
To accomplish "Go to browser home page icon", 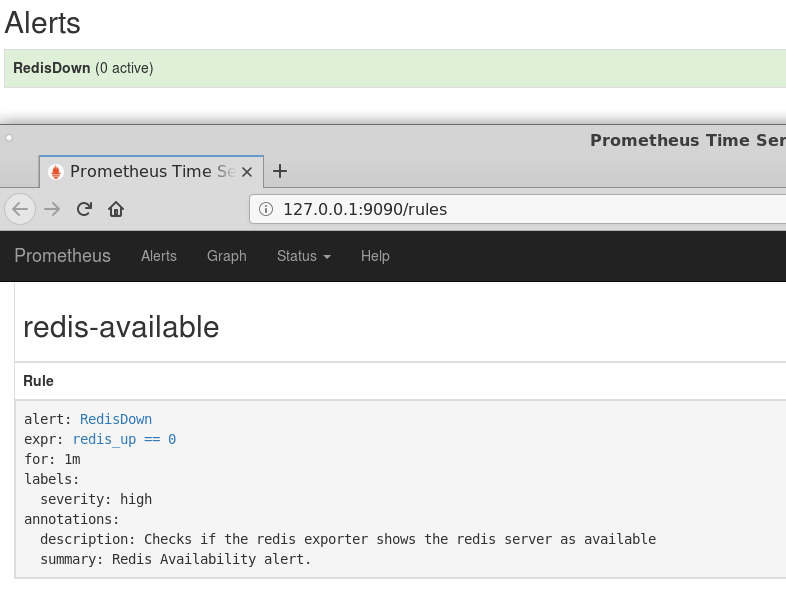I will 116,209.
